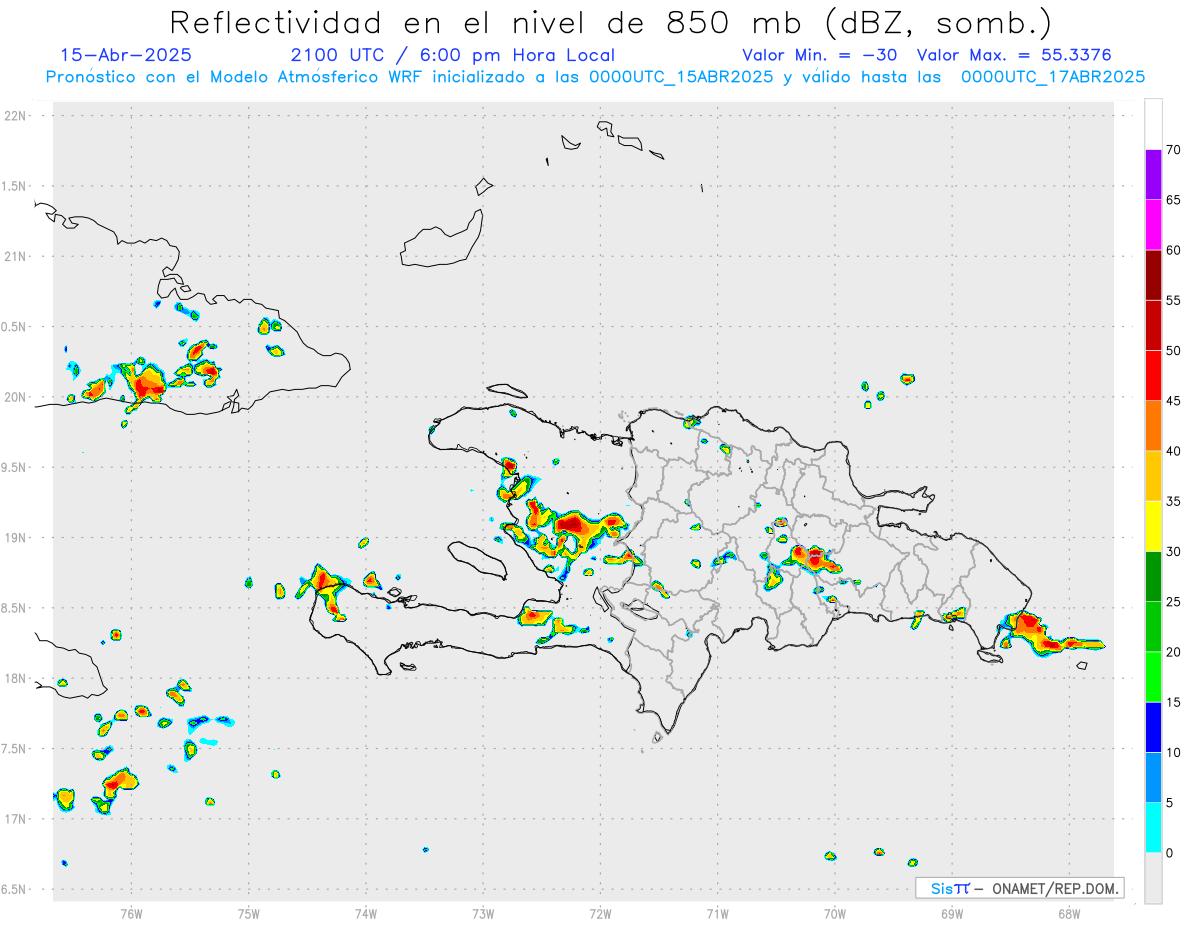This screenshot has width=1200, height=927.
Task: Click the '17N' latitude axis label
Action: click(17, 819)
